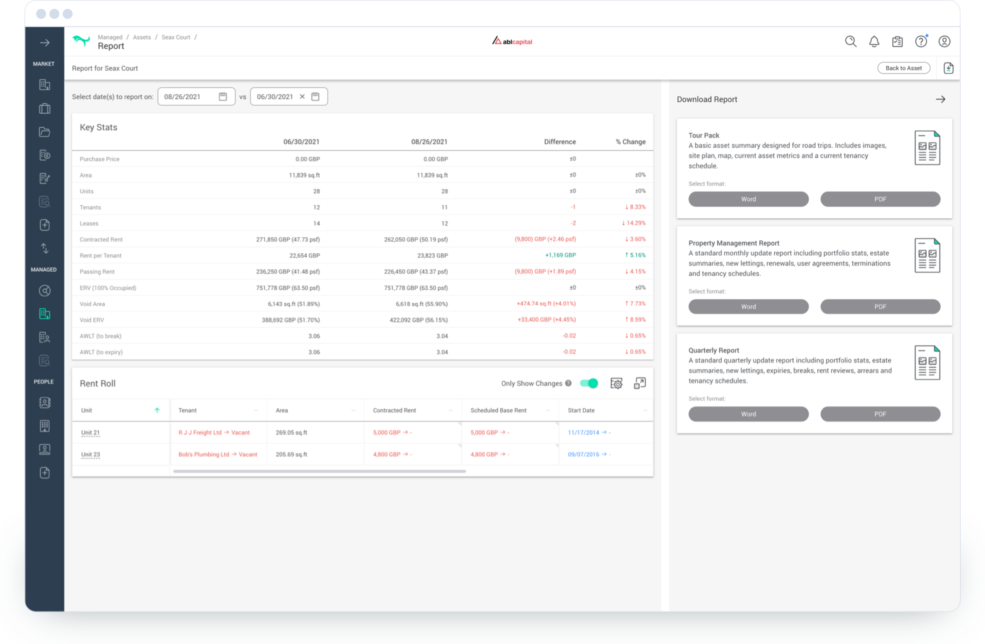Click the export icon beside Back to Asset
The width and height of the screenshot is (985, 644).
point(949,68)
